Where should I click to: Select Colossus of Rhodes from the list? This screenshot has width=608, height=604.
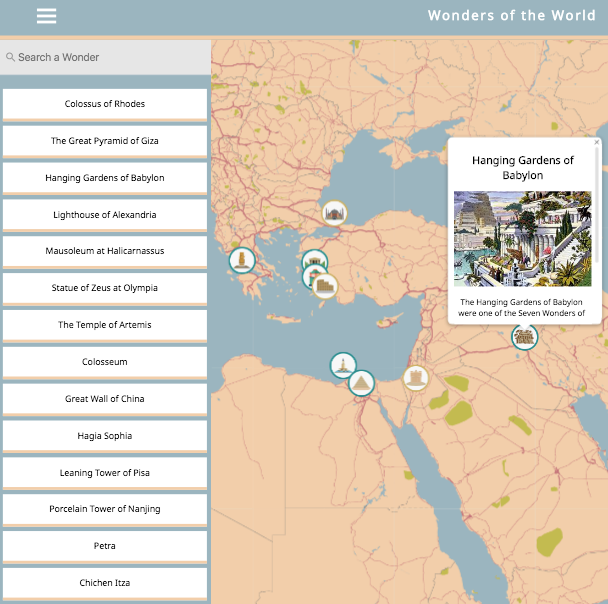[x=105, y=104]
